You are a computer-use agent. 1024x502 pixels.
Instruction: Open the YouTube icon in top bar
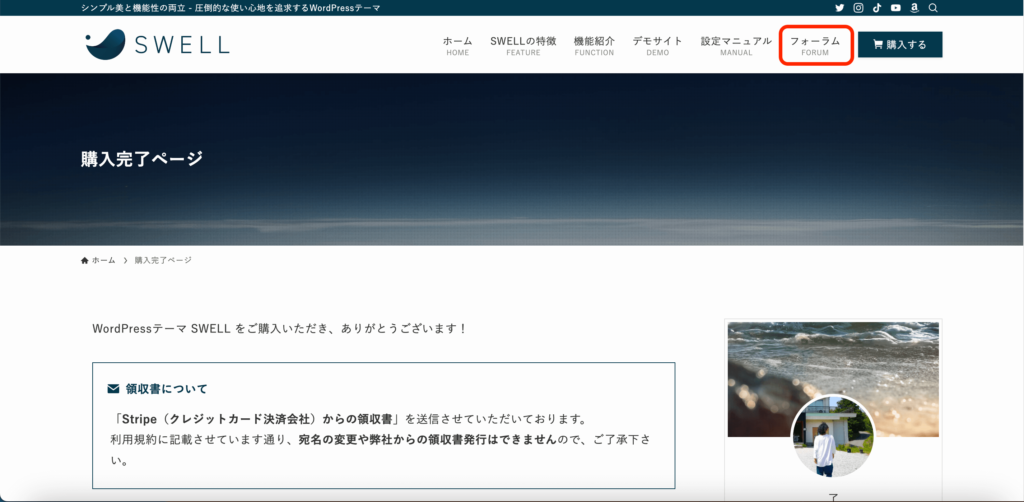coord(896,8)
